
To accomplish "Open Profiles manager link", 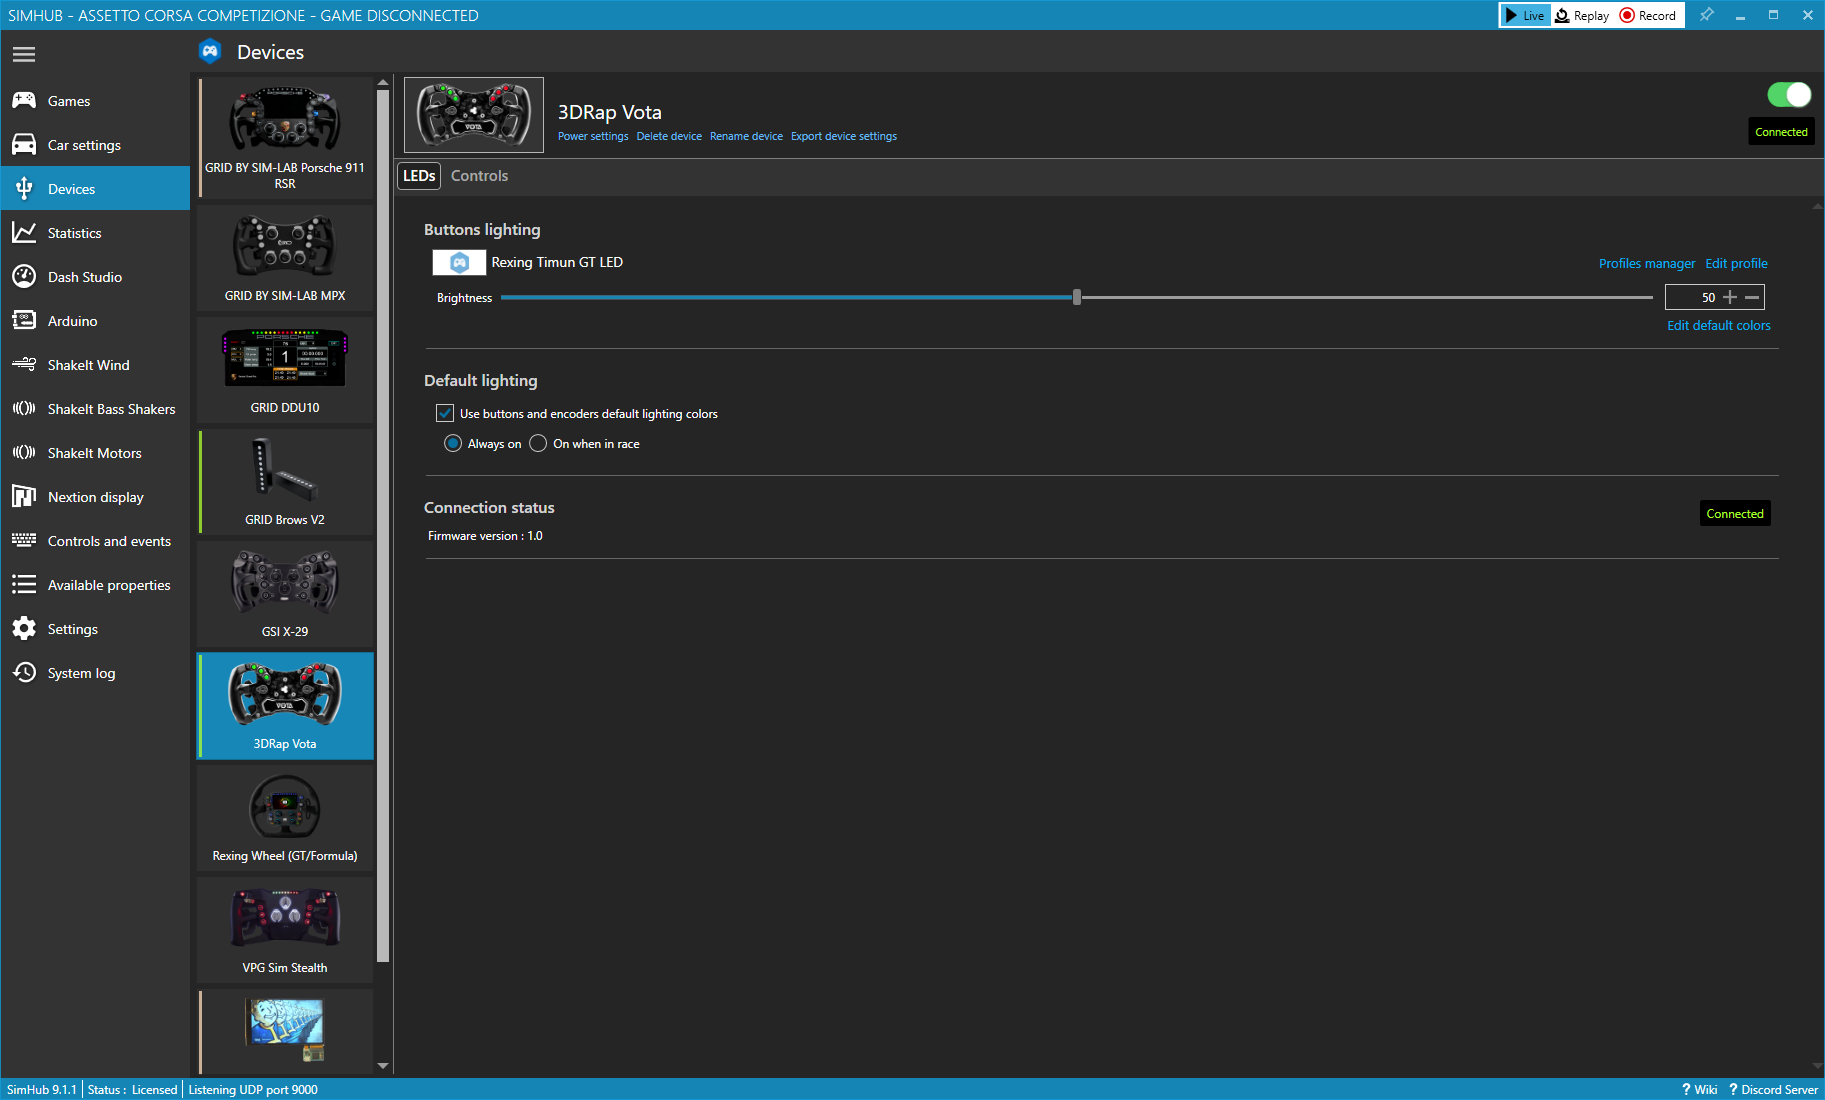I will tap(1646, 264).
